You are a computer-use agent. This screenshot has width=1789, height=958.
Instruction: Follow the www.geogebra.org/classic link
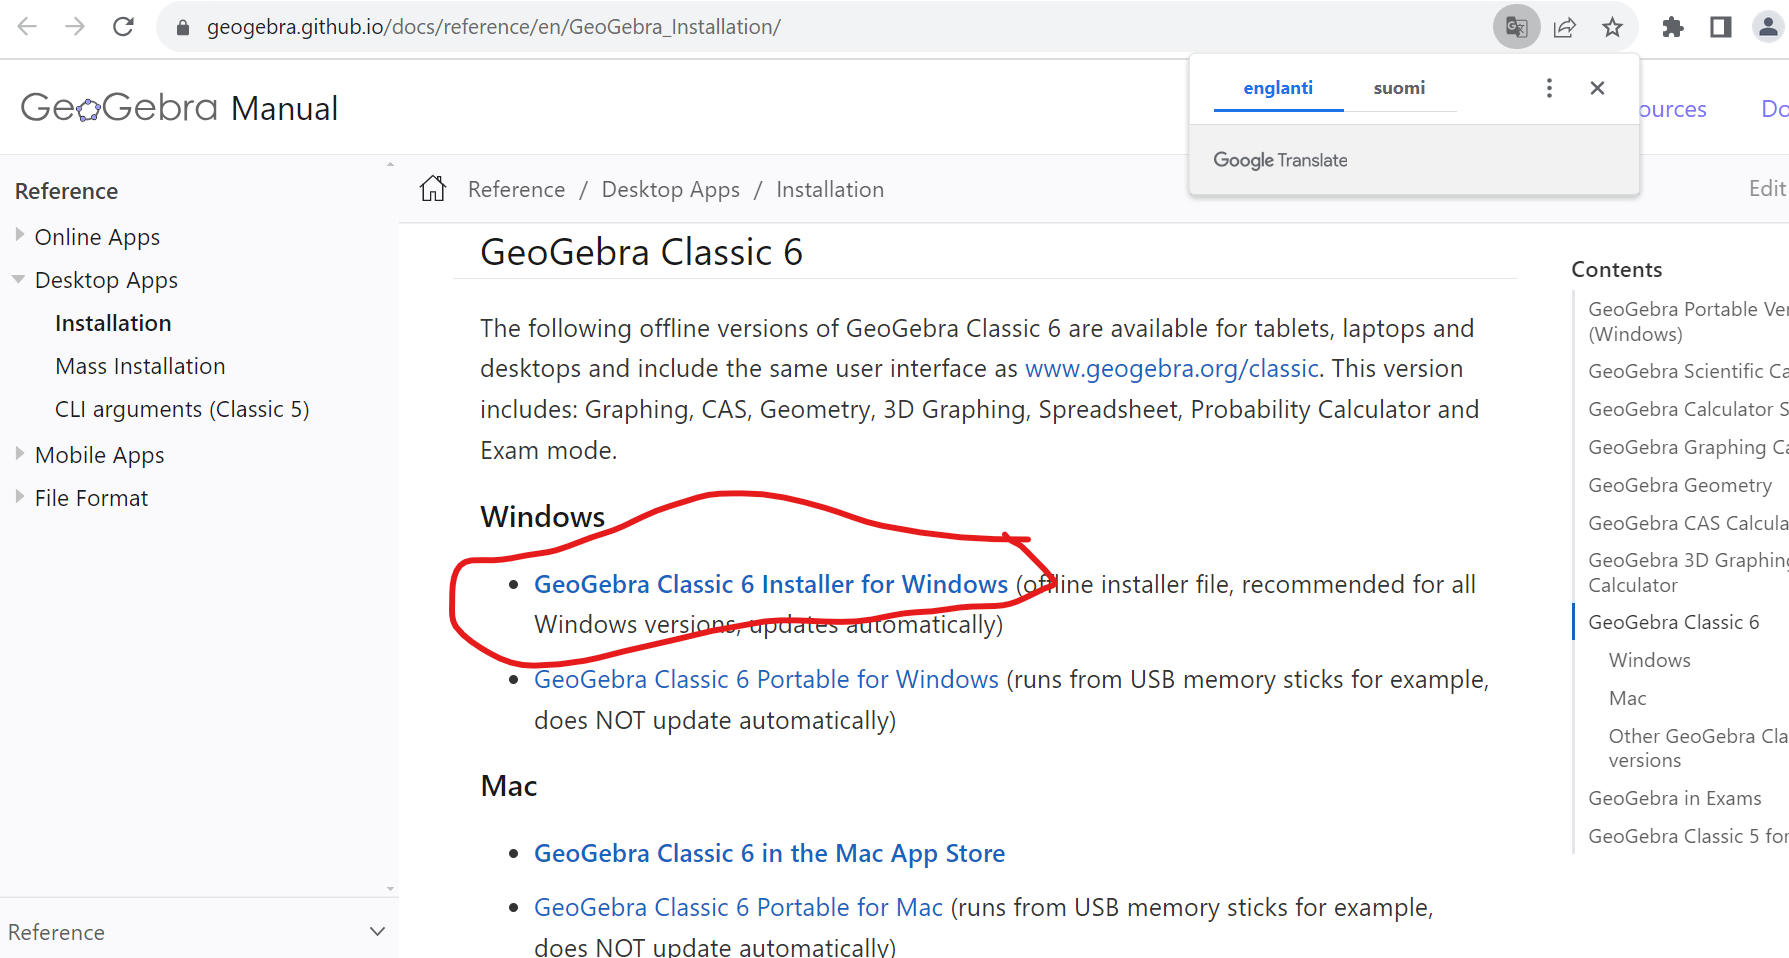(1170, 368)
